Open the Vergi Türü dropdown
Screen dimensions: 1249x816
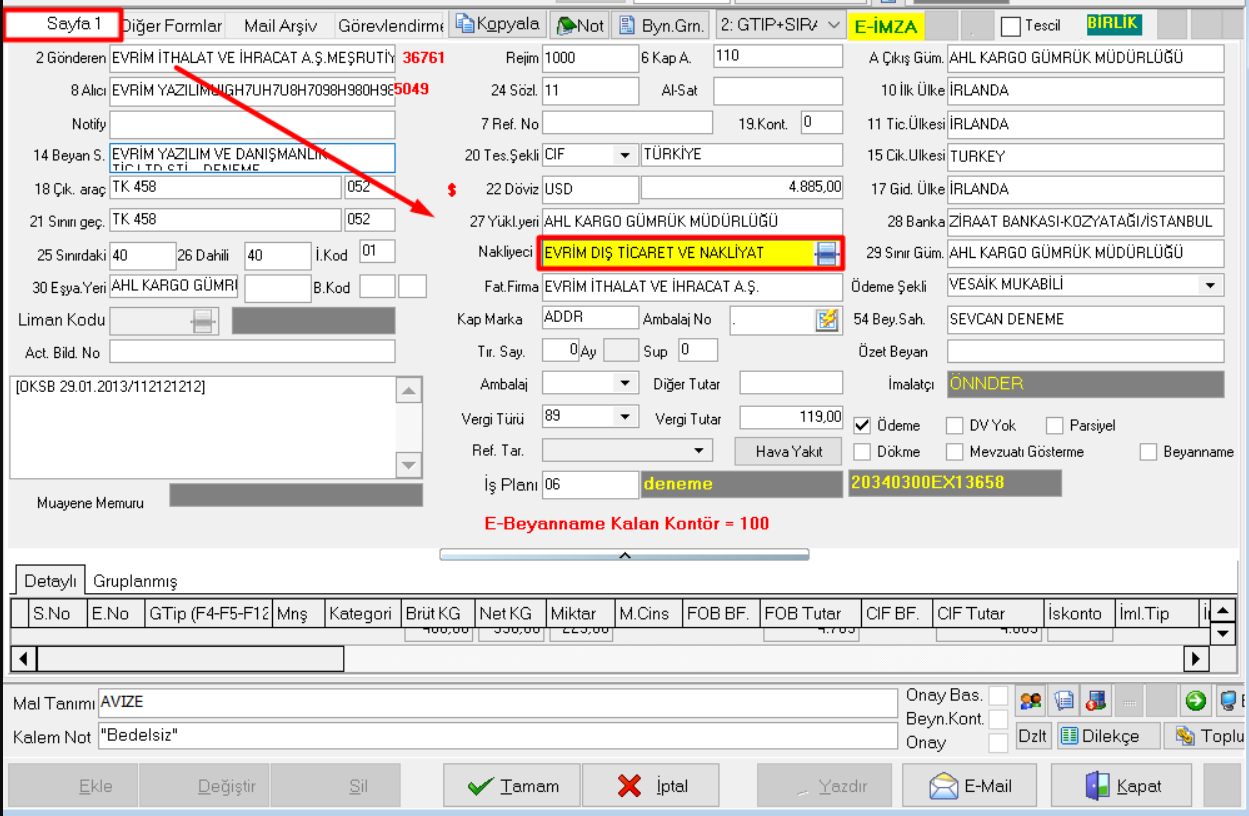(x=626, y=417)
